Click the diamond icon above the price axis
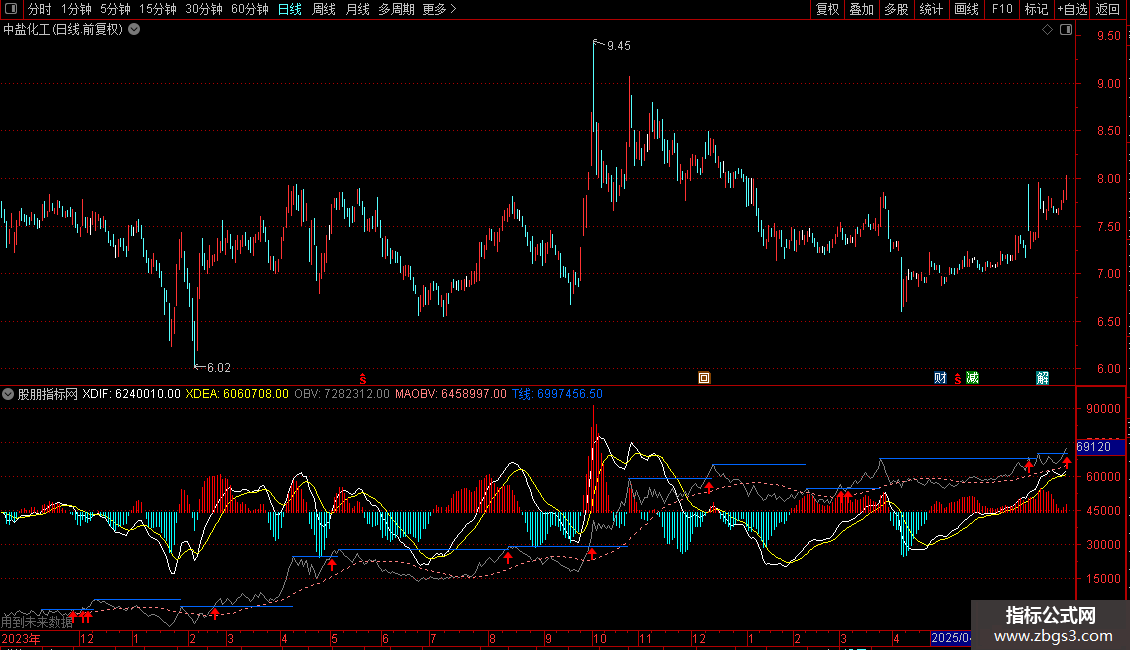 [x=1048, y=30]
